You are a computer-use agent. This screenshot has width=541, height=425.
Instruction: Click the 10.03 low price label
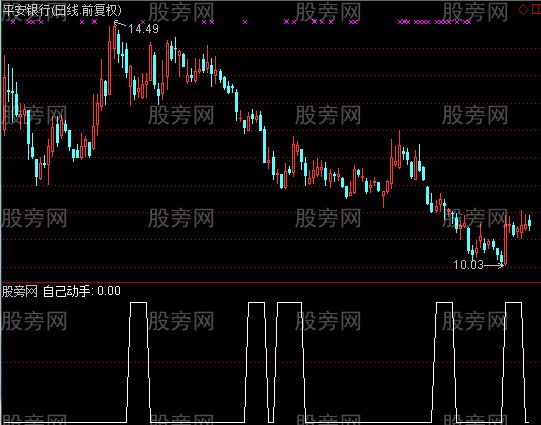[468, 265]
